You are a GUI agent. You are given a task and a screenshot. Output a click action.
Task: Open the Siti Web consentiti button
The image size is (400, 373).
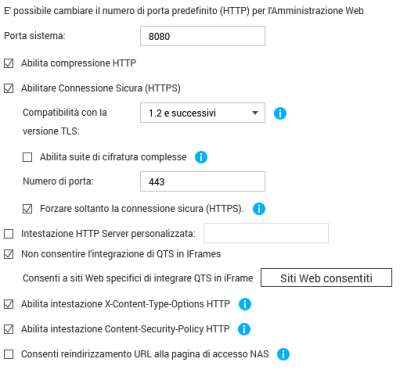click(326, 278)
